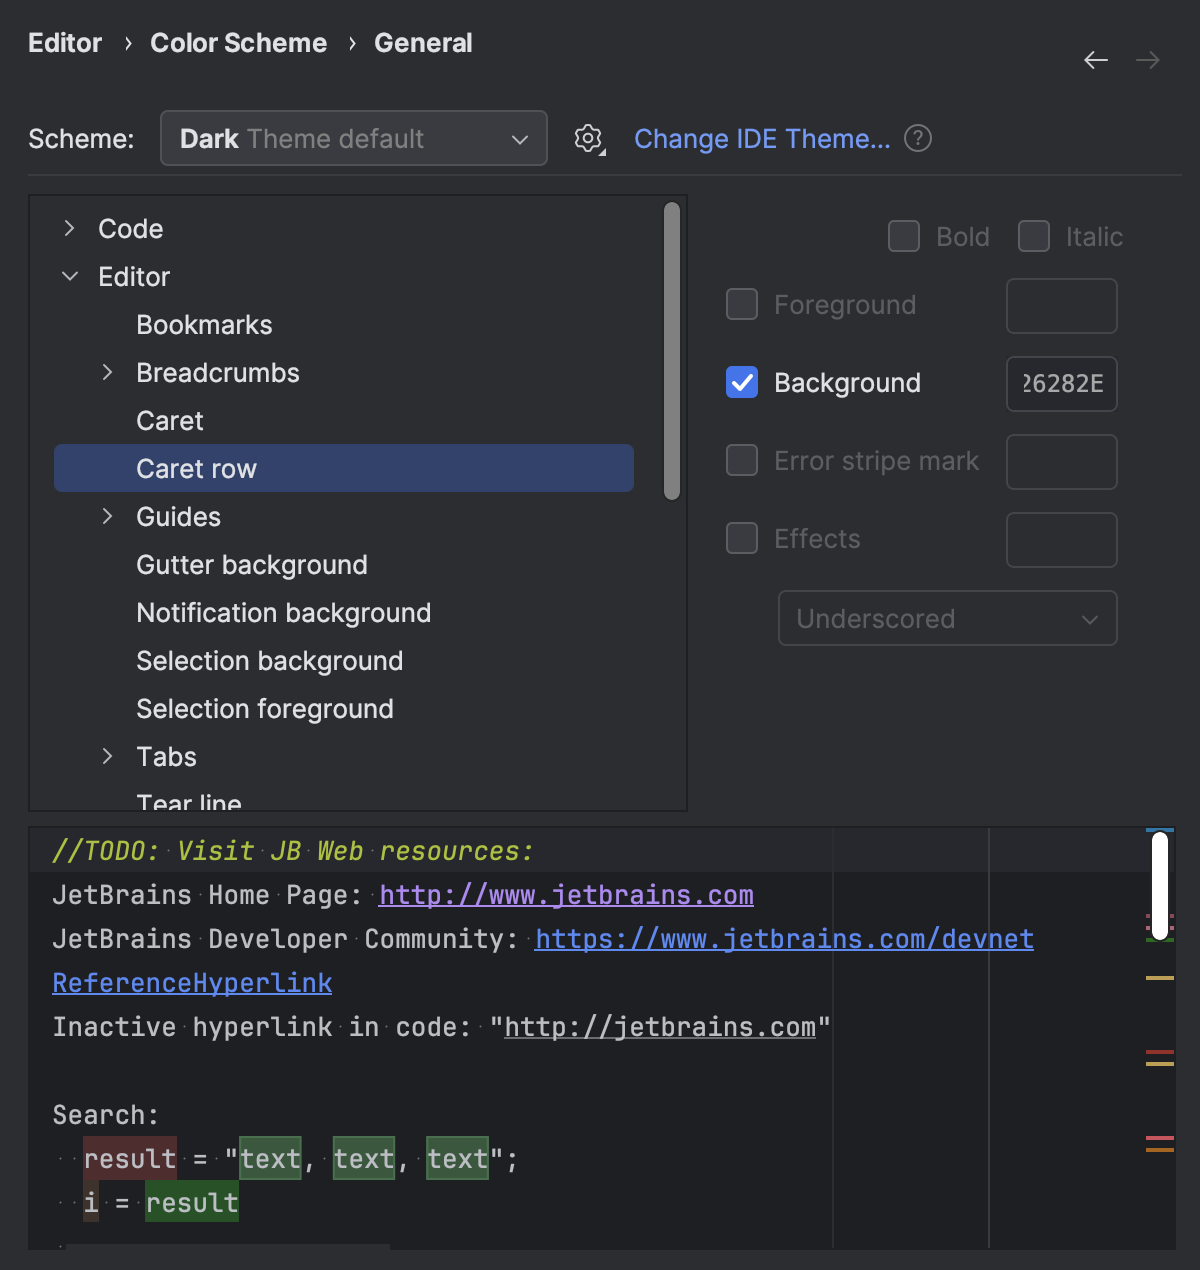This screenshot has width=1200, height=1270.
Task: Open the Scheme dropdown
Action: tap(353, 139)
